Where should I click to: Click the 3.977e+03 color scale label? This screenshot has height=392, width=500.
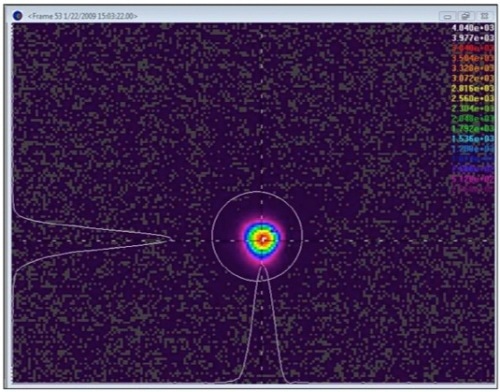pyautogui.click(x=473, y=38)
